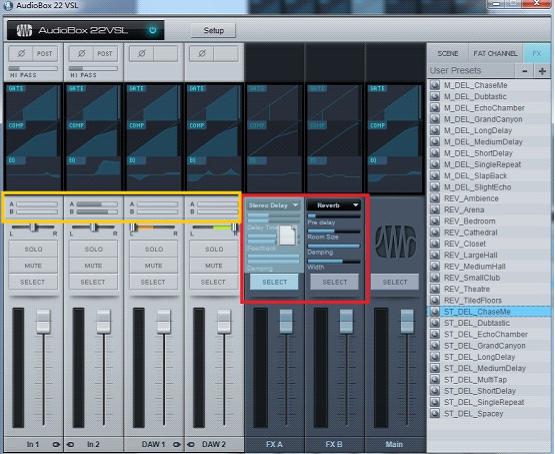Click the Main volume fader
This screenshot has width=555, height=454.
(407, 321)
